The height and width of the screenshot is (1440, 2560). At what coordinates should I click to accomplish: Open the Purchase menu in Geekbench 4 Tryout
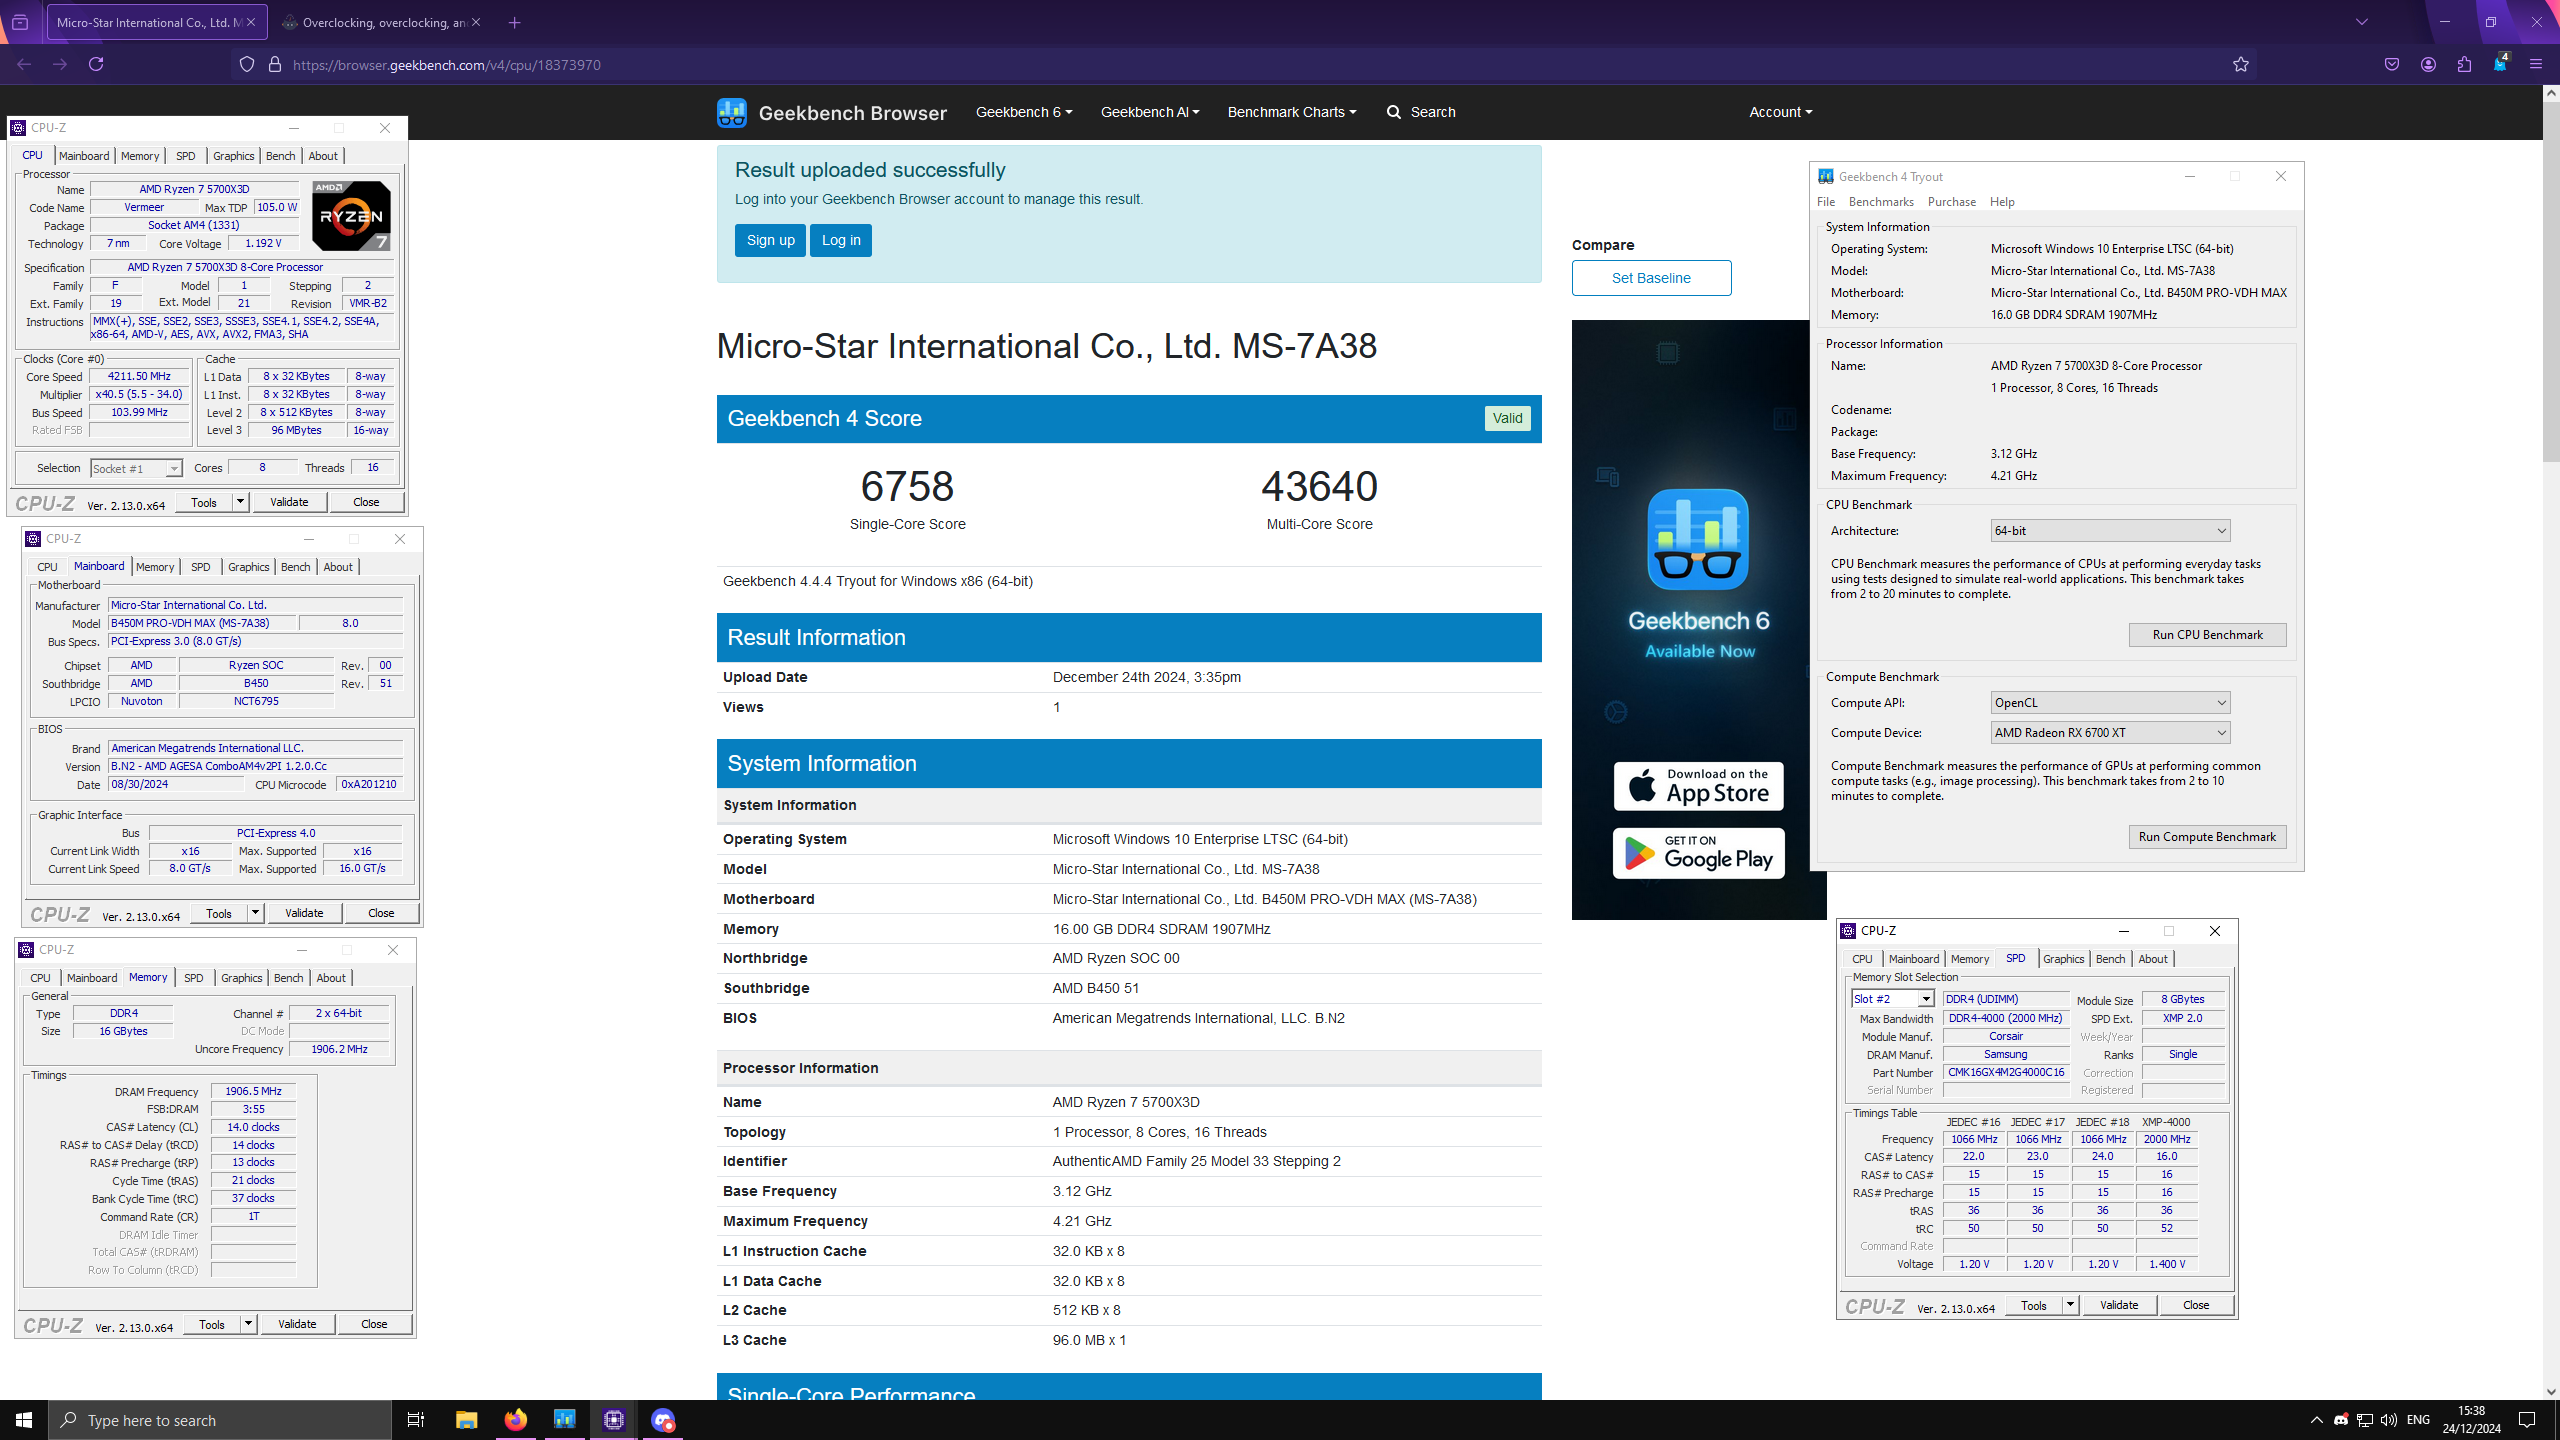pos(1951,202)
